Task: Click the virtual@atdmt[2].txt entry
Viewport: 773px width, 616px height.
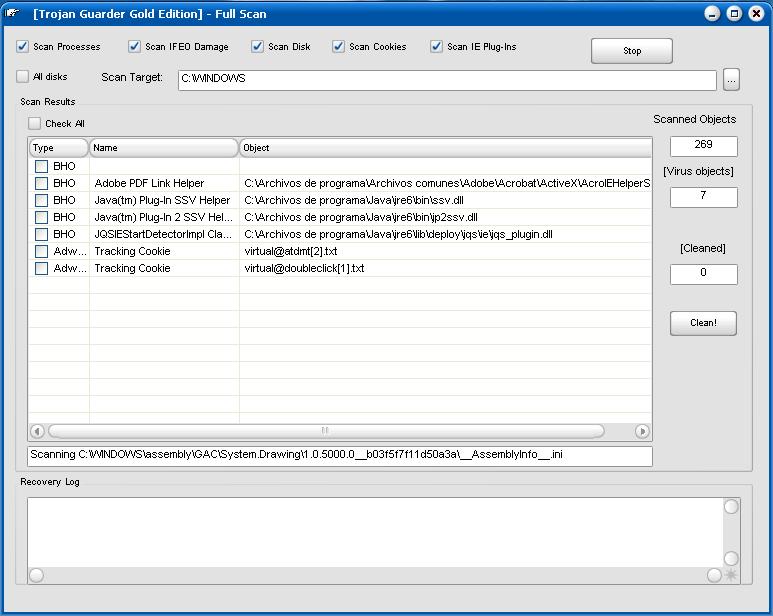Action: (291, 251)
